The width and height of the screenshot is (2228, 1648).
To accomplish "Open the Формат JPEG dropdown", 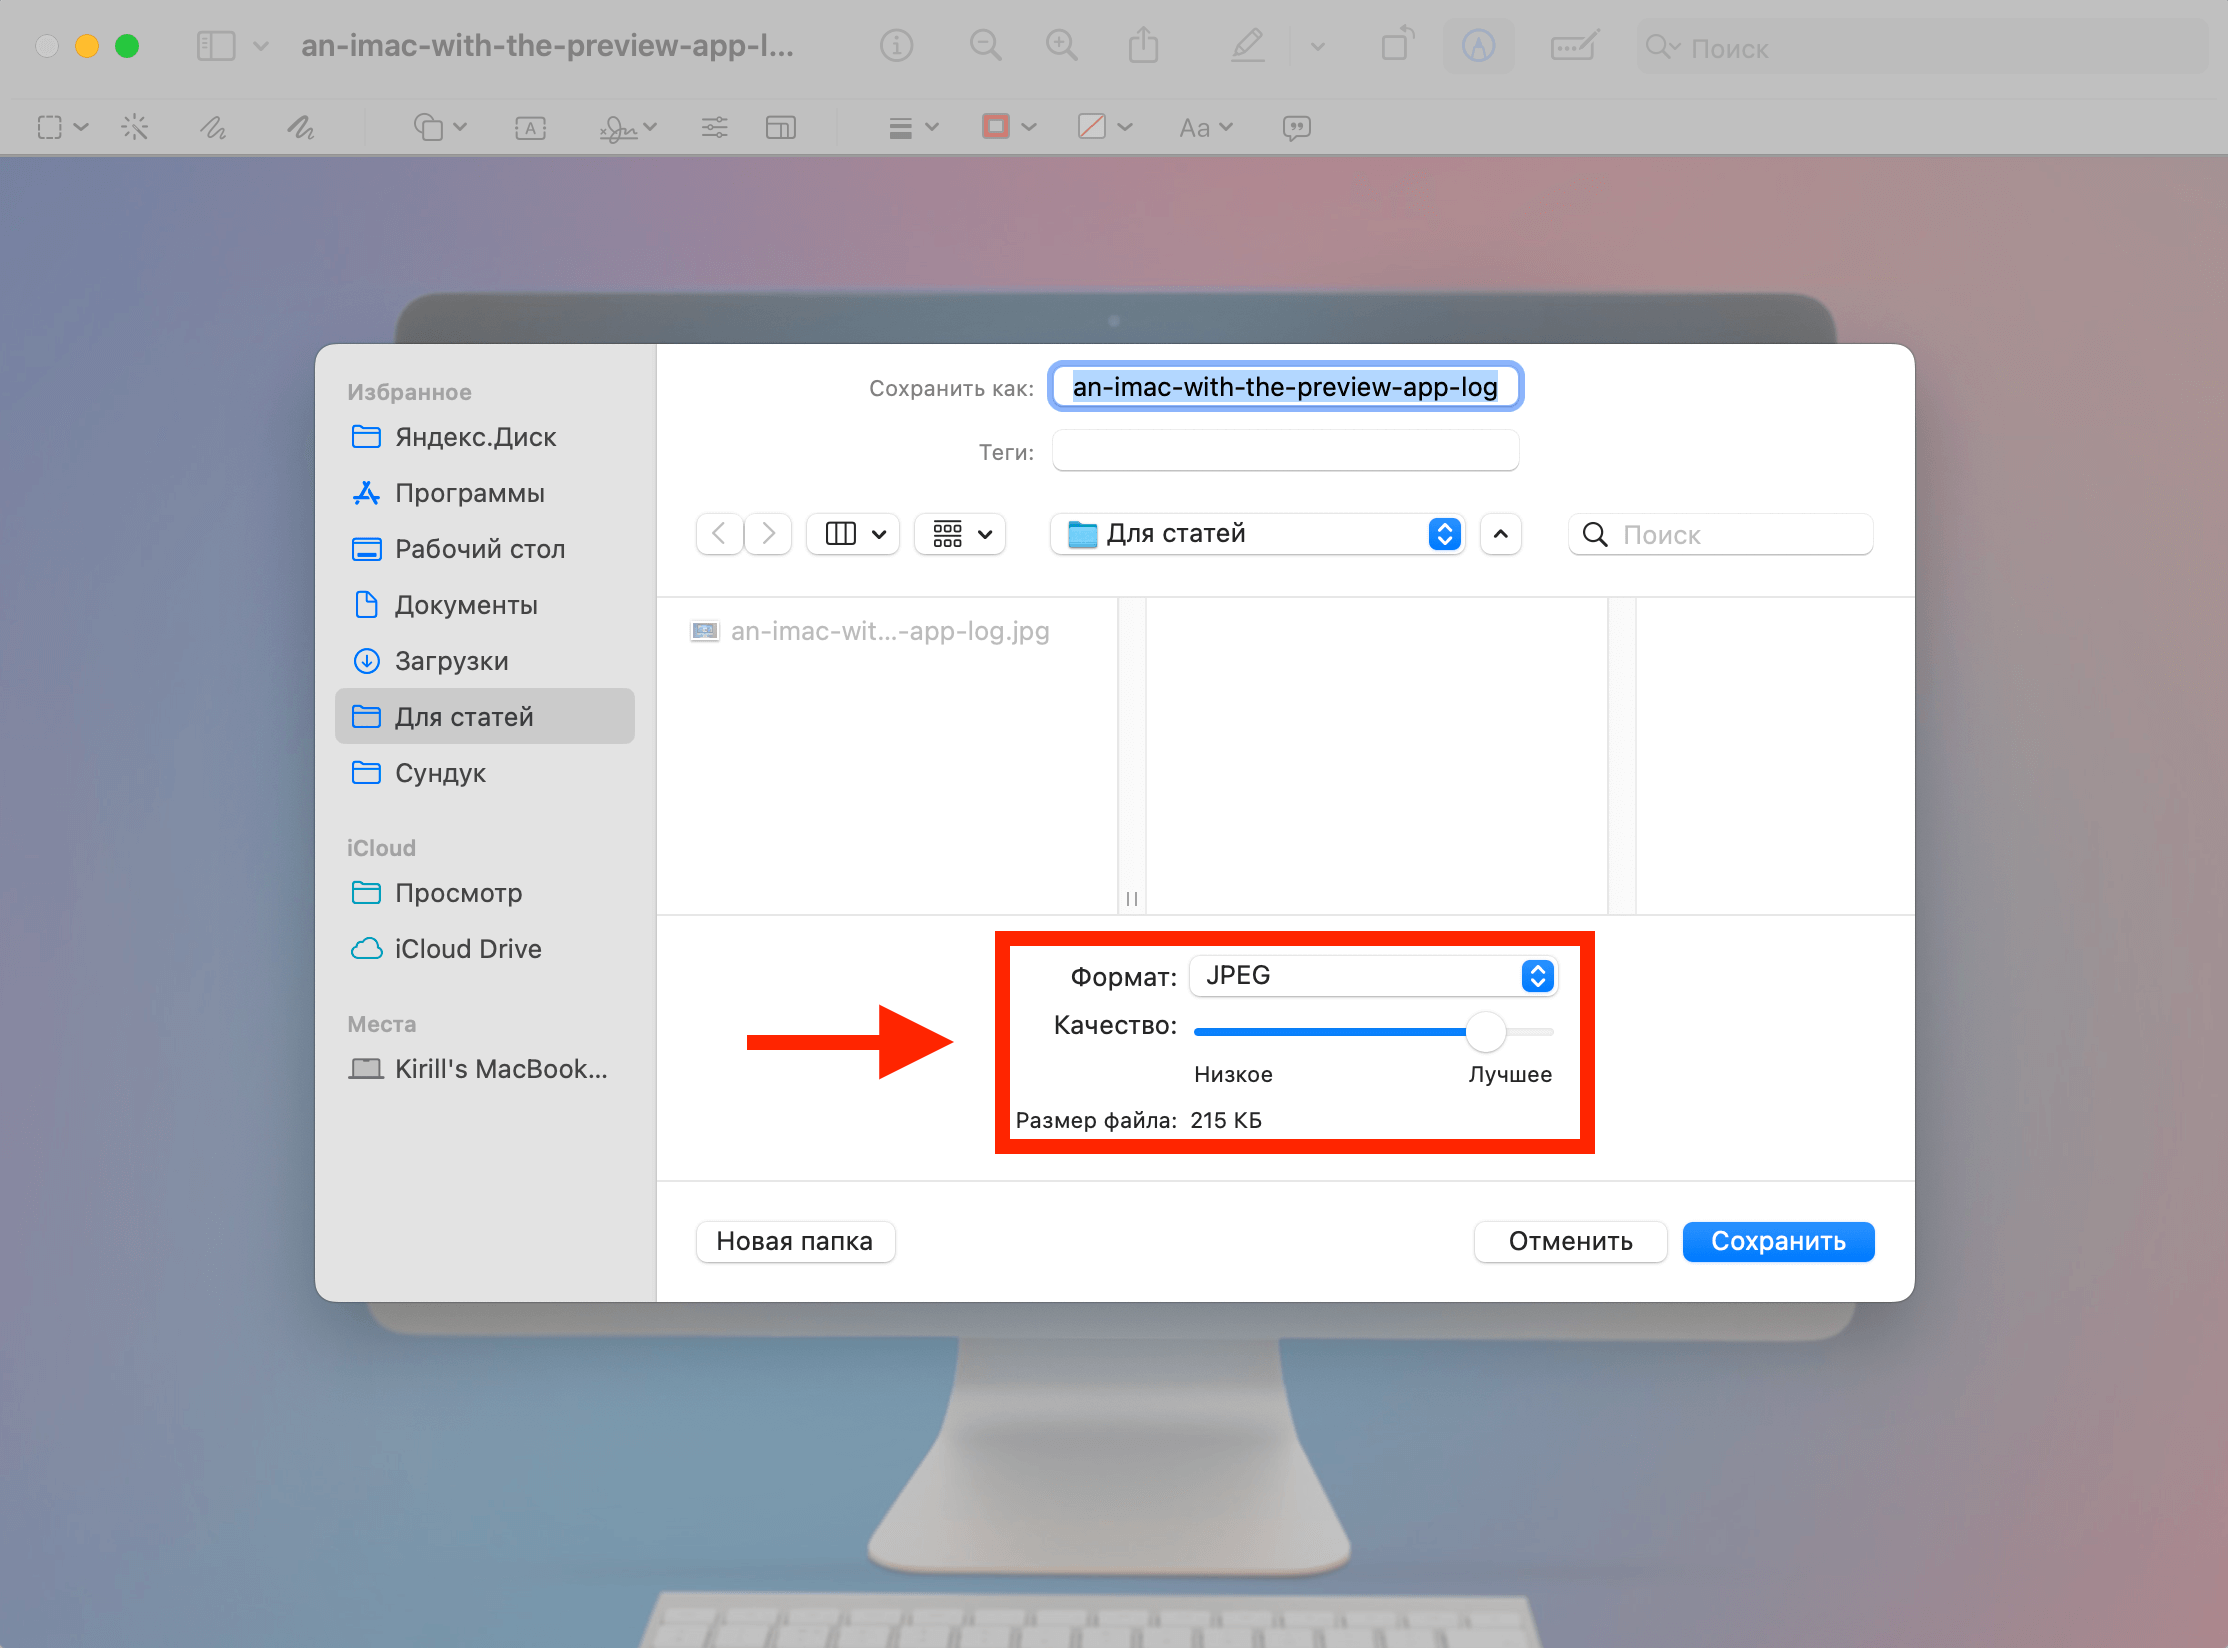I will pos(1373,976).
